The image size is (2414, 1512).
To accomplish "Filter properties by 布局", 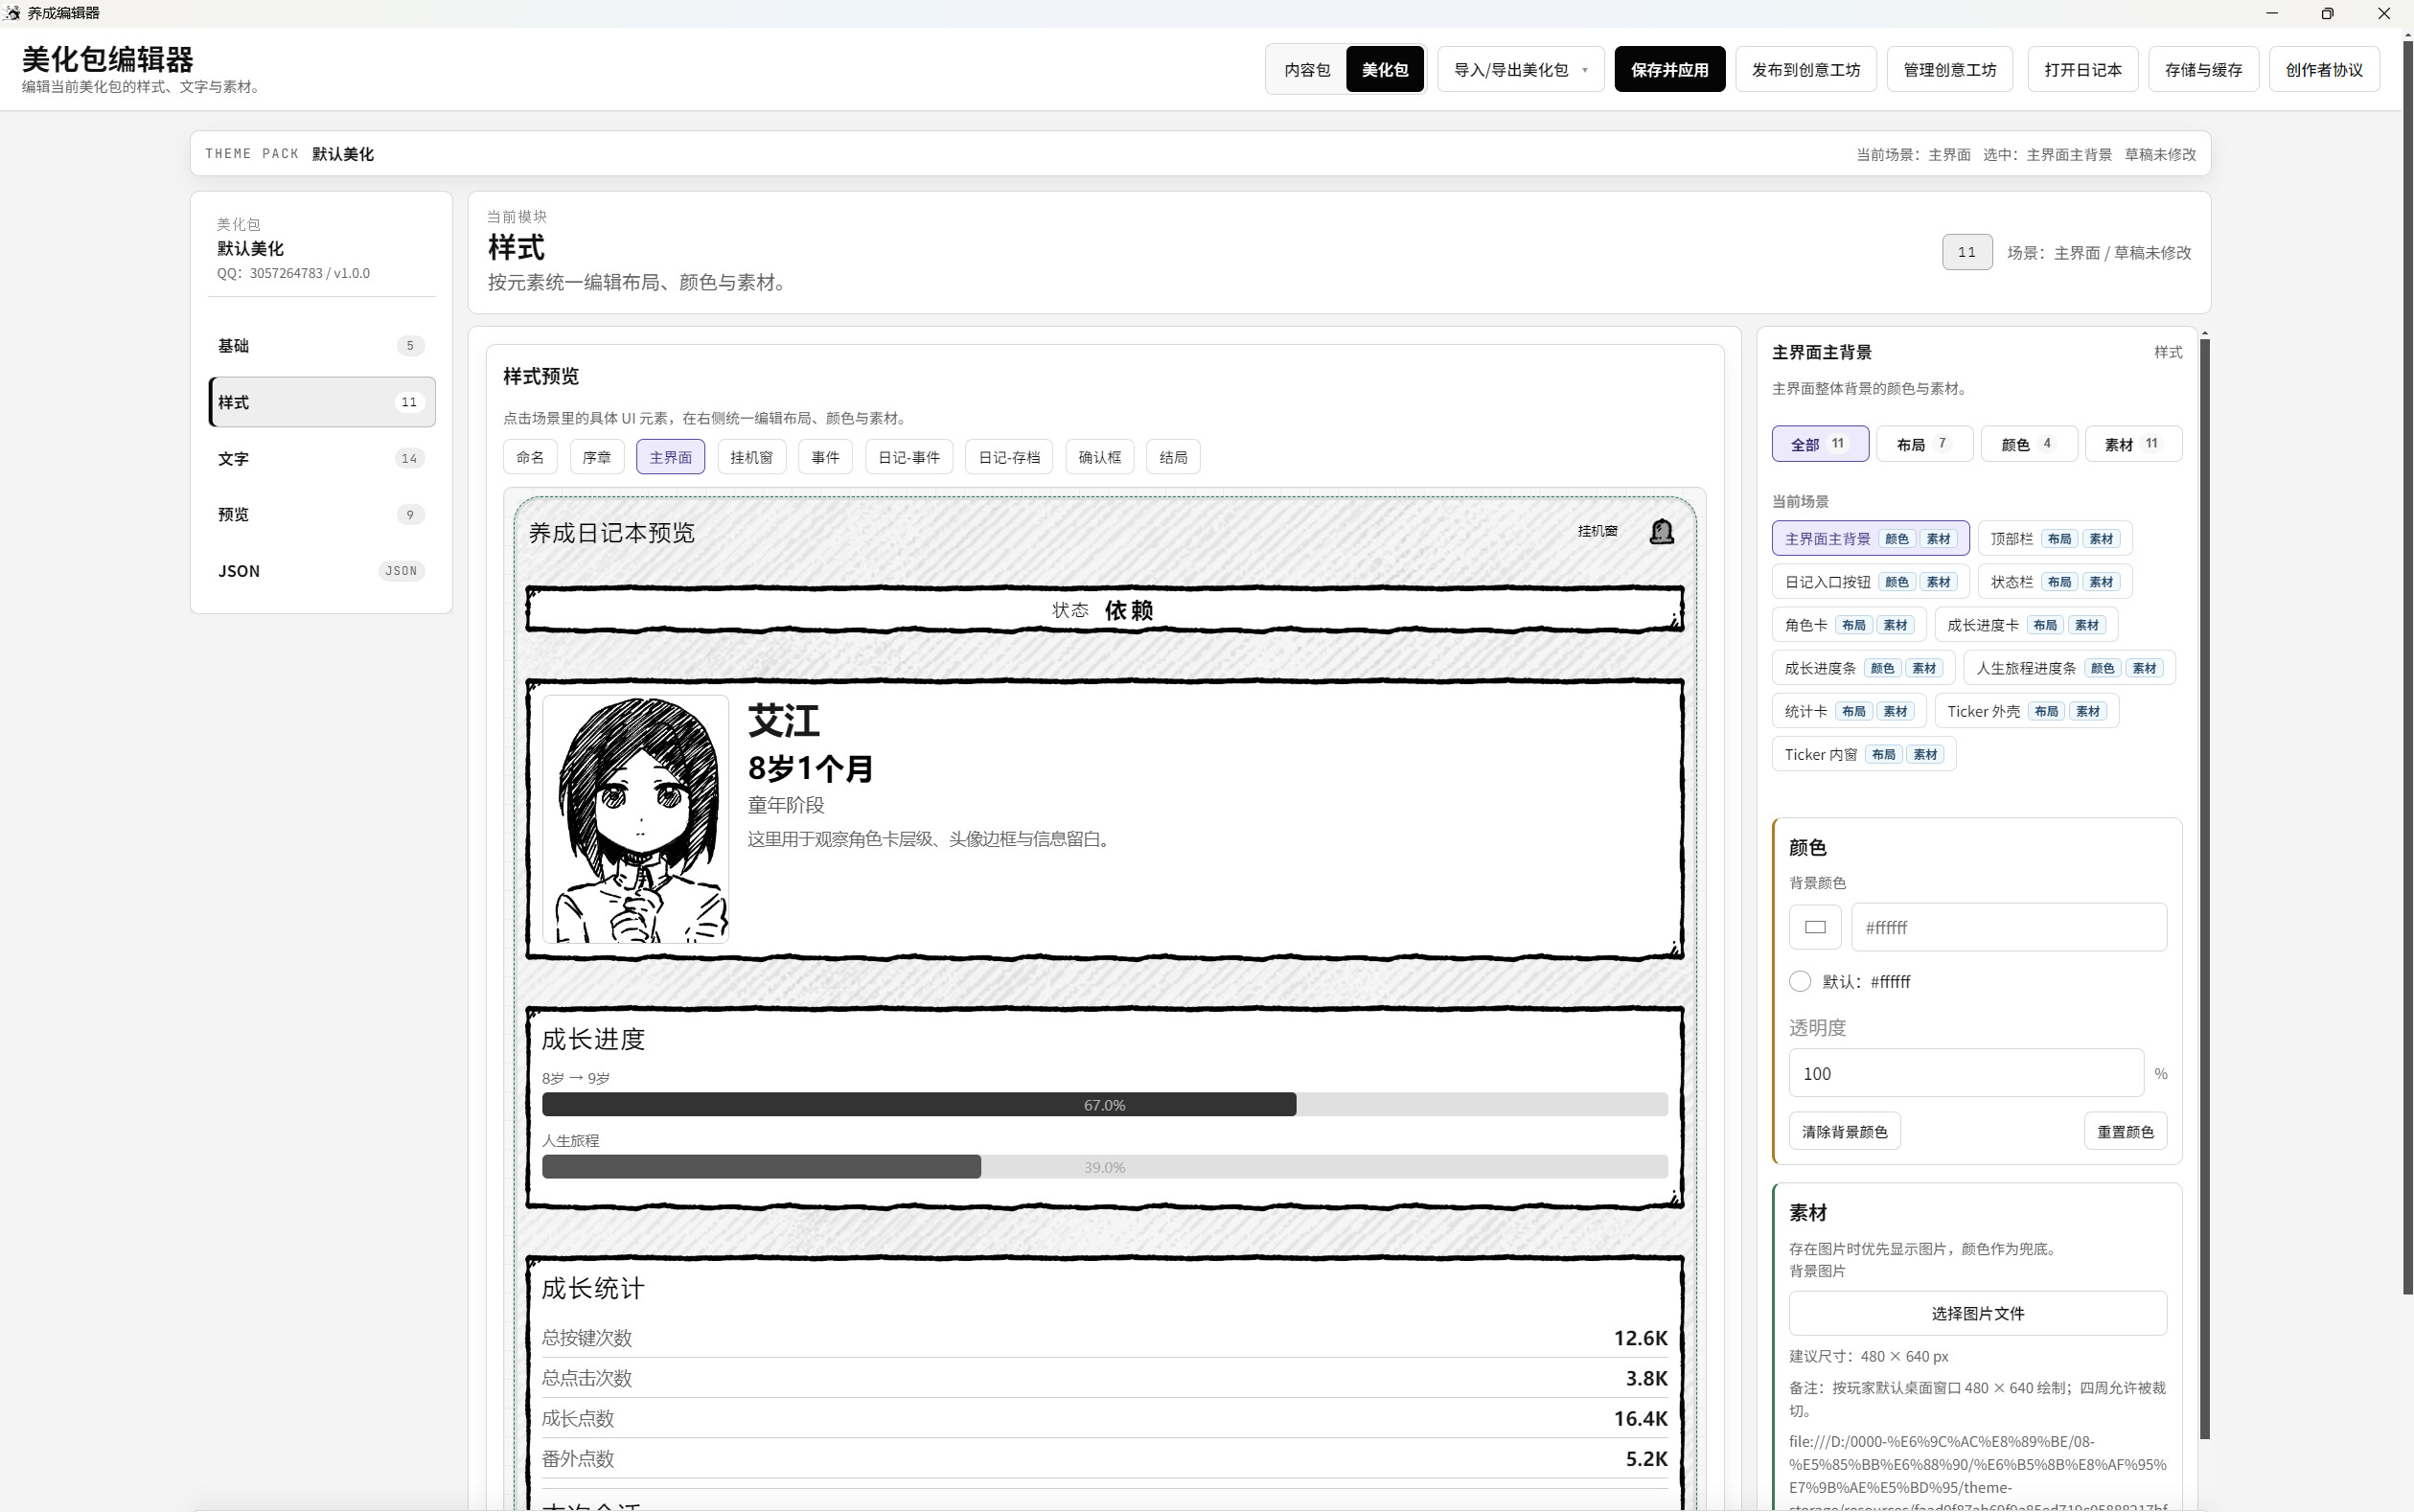I will pos(1924,444).
